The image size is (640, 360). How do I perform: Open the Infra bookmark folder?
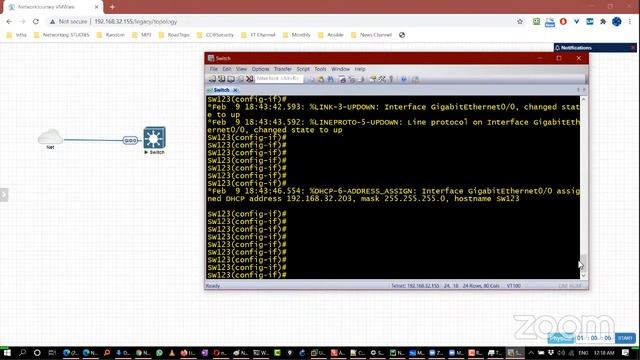17,35
